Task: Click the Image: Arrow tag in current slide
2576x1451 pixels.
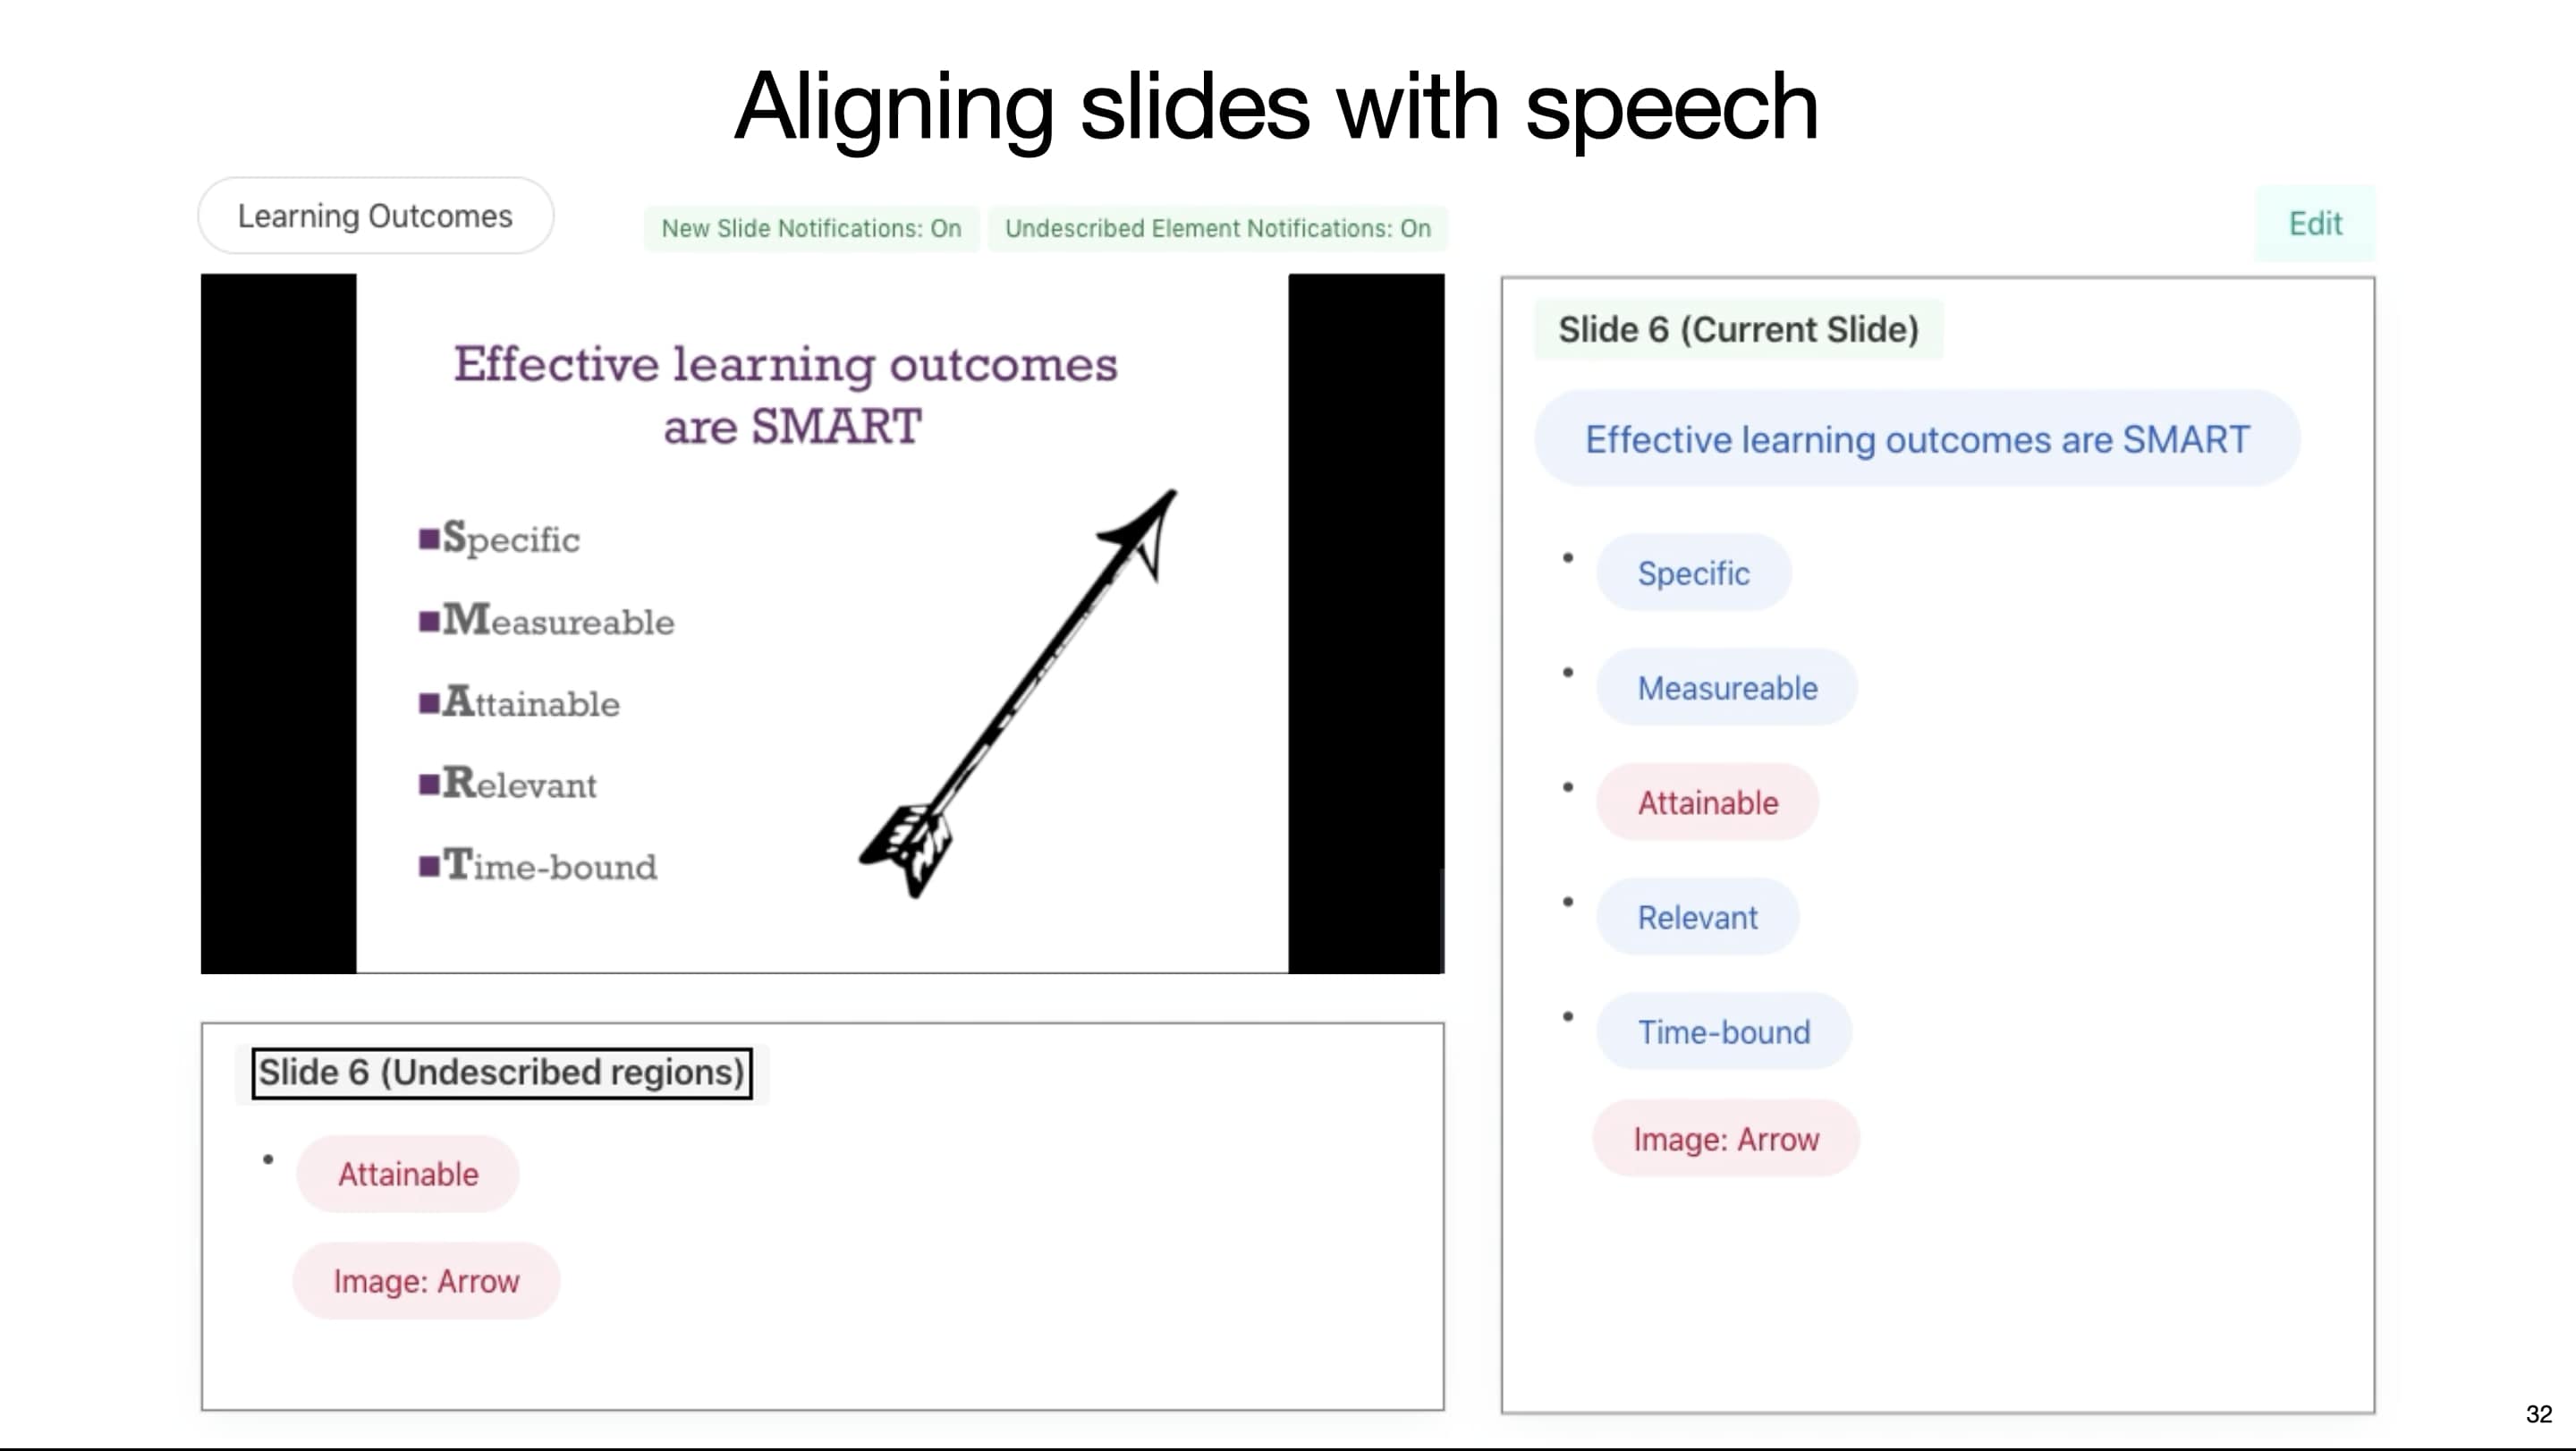Action: pos(1725,1138)
